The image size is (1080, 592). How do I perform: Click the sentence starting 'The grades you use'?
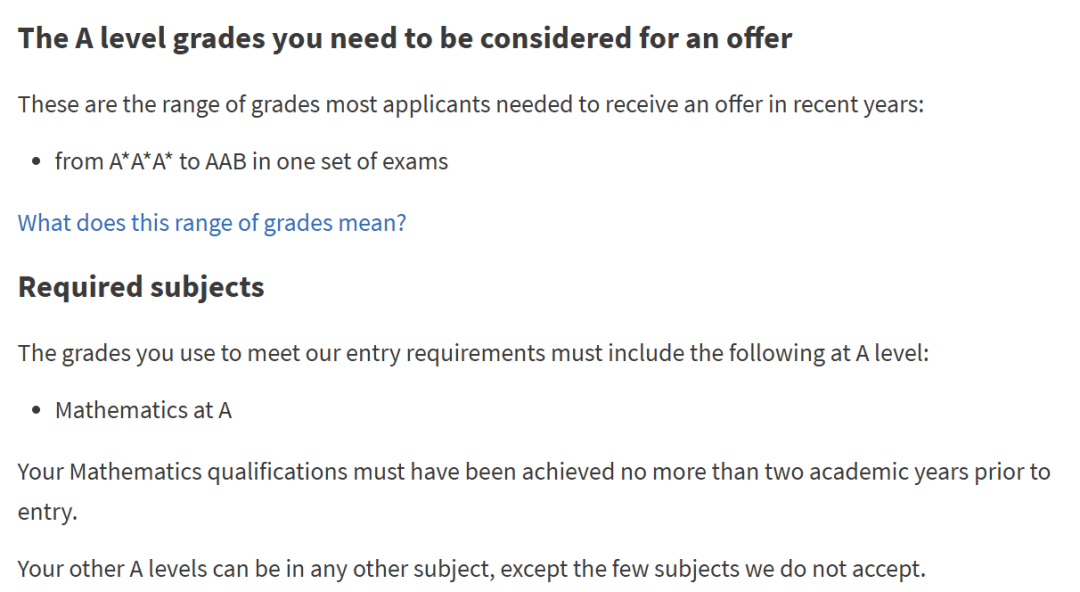pyautogui.click(x=473, y=353)
